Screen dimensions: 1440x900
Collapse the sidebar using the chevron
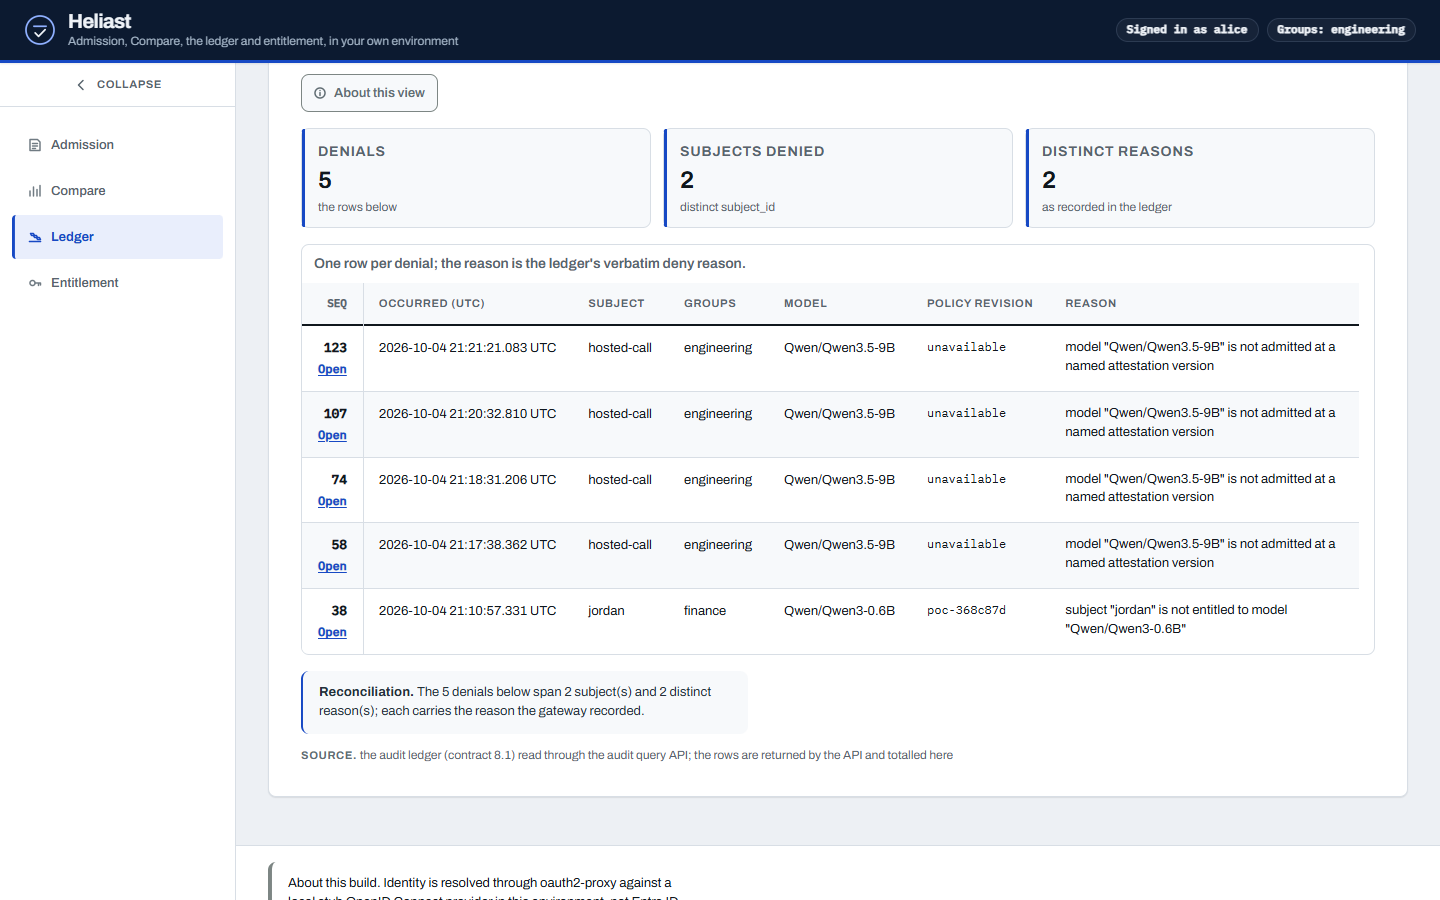[x=81, y=85]
